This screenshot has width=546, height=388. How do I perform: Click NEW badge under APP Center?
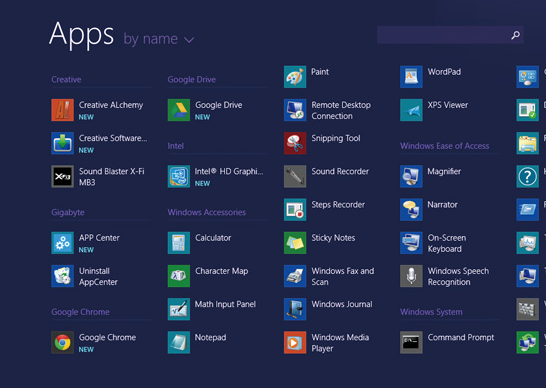(86, 250)
